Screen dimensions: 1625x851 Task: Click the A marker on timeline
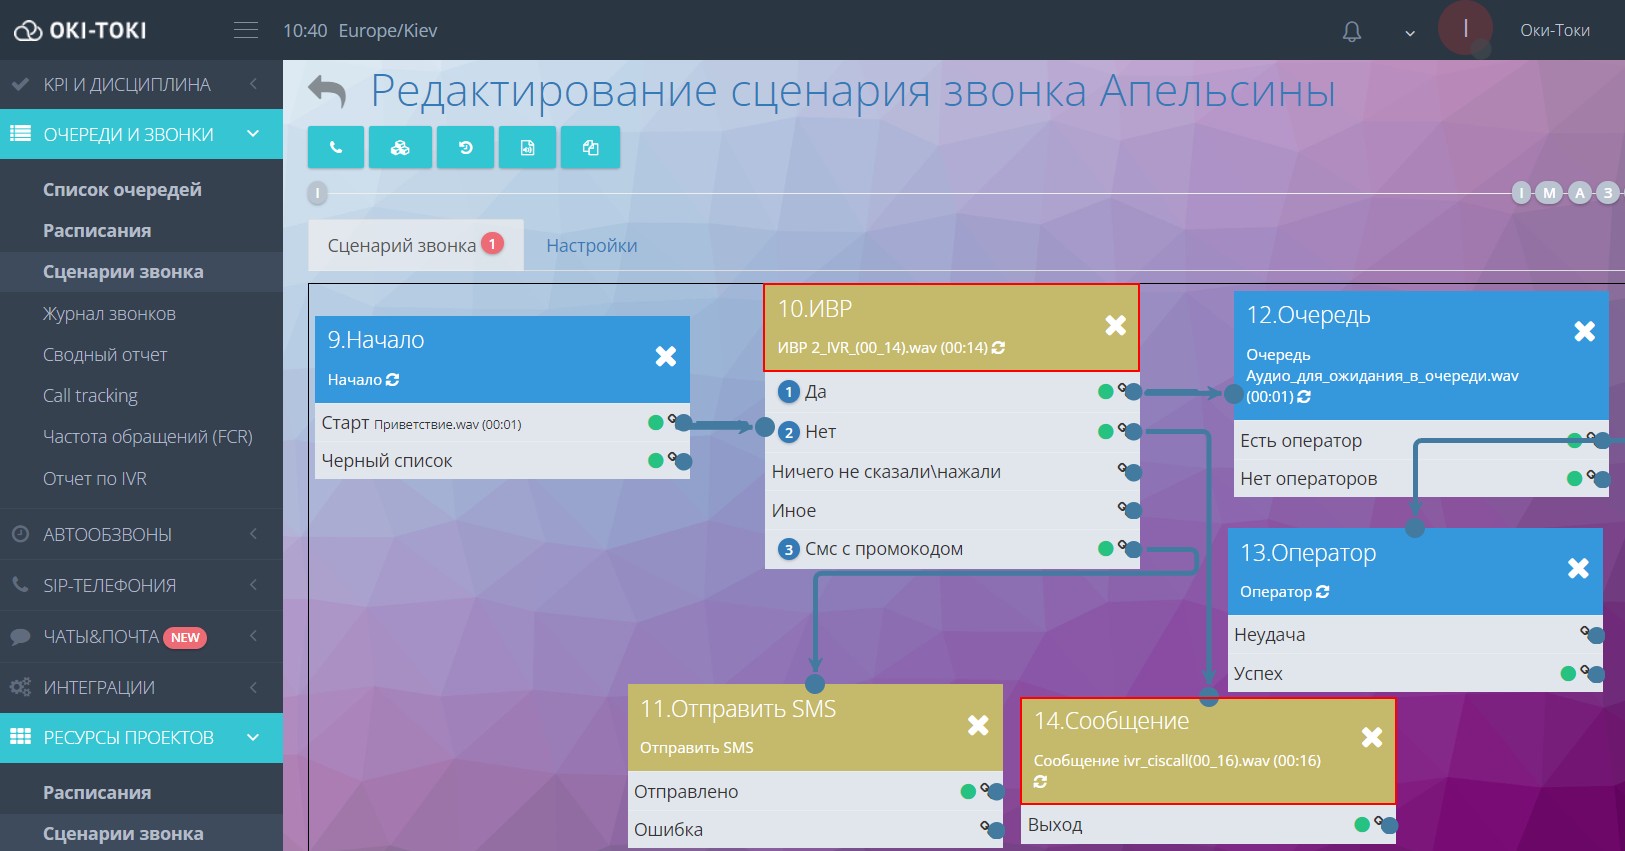coord(1579,193)
